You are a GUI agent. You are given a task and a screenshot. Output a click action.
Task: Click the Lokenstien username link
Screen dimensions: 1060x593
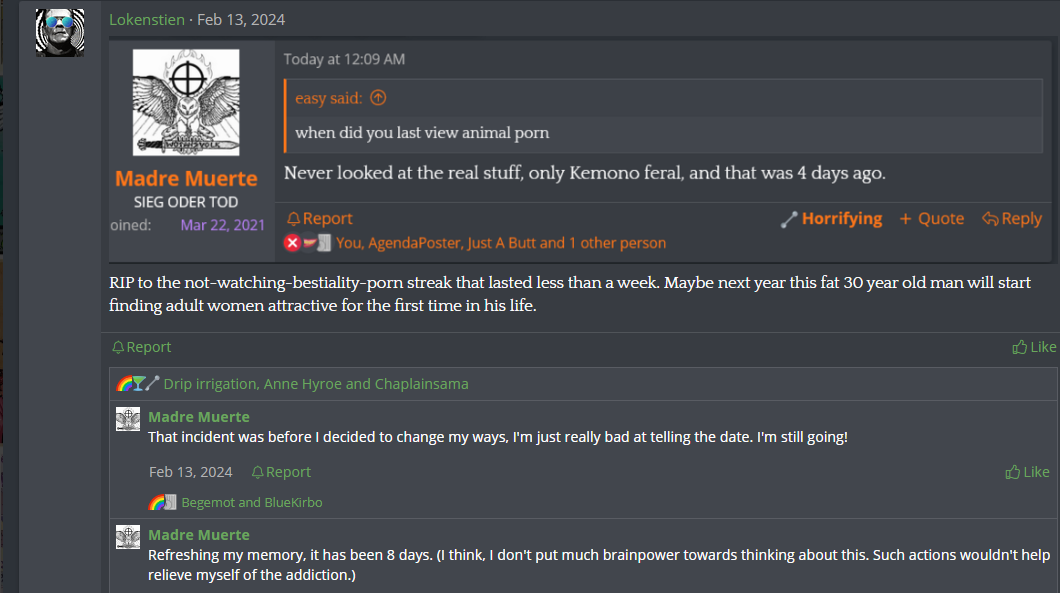[x=147, y=20]
